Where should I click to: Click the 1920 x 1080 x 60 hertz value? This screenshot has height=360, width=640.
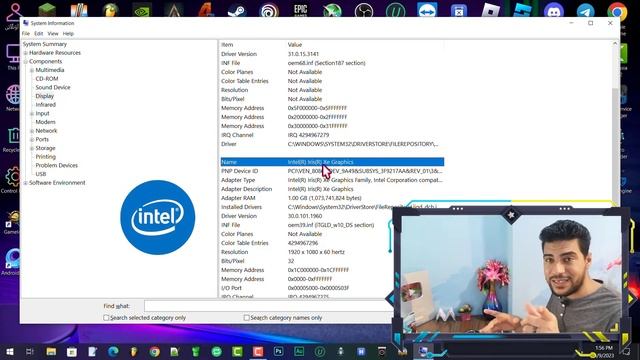point(316,252)
